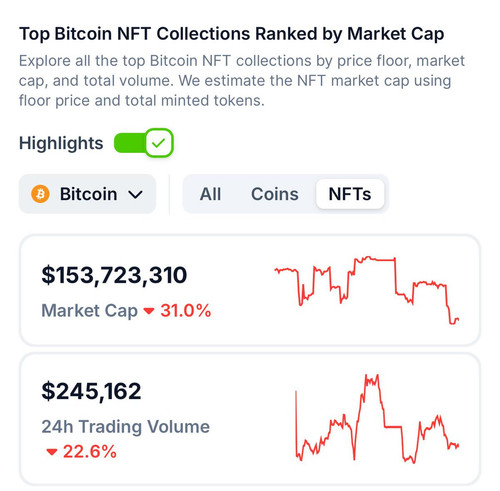Viewport: 500px width, 491px height.
Task: Click the 31.0% market cap change
Action: click(x=186, y=311)
